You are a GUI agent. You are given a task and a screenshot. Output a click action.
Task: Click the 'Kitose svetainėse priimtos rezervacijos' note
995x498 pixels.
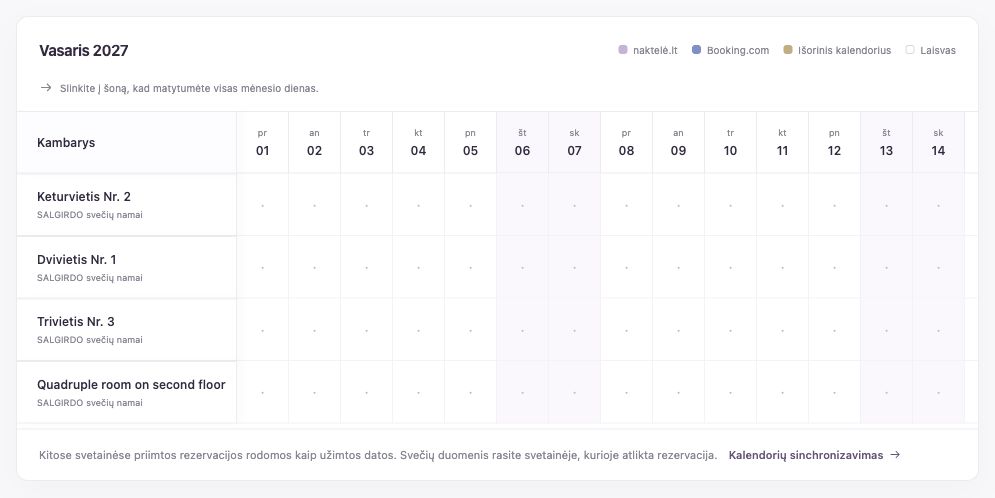378,455
